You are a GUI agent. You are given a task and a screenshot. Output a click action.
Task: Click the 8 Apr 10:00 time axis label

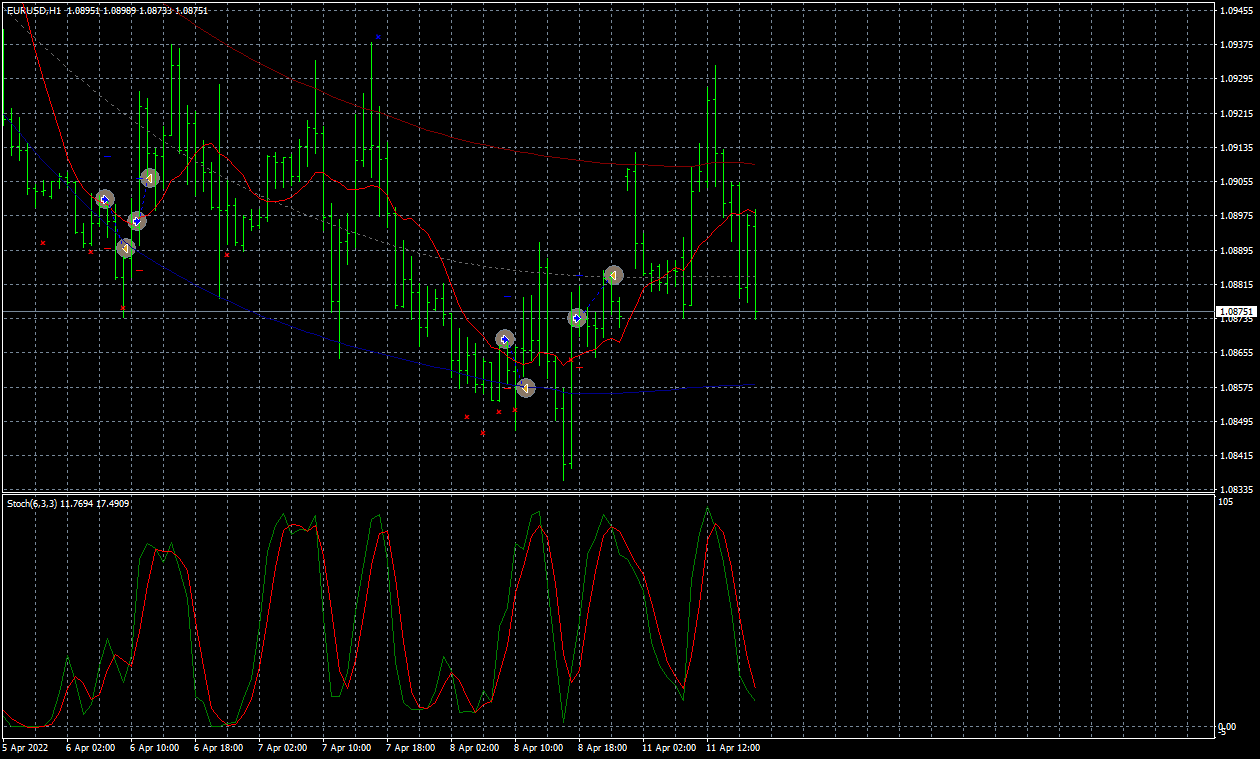[x=538, y=746]
